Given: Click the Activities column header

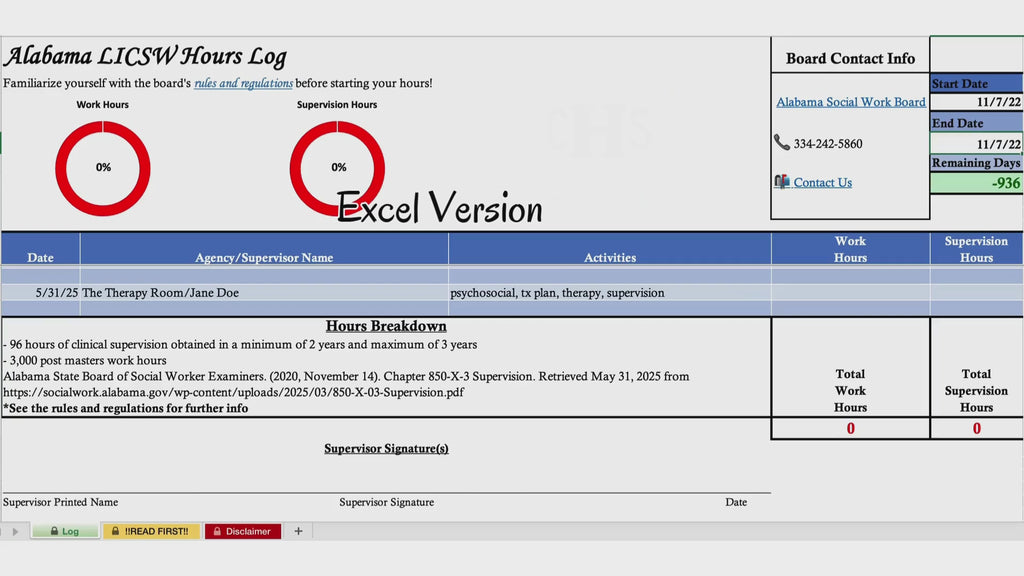Looking at the screenshot, I should pyautogui.click(x=609, y=249).
